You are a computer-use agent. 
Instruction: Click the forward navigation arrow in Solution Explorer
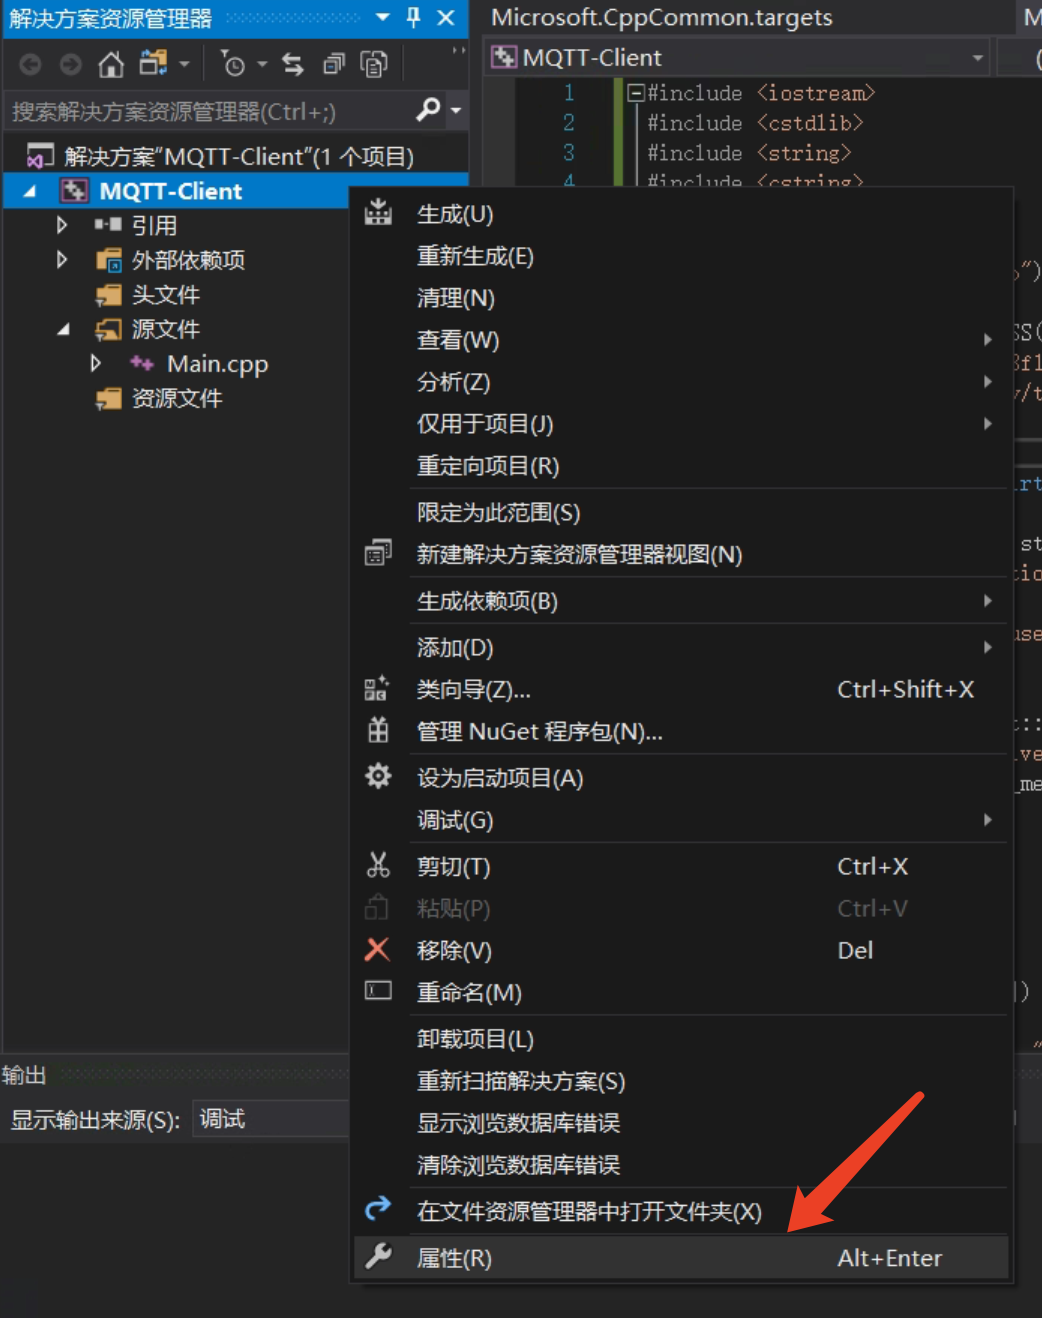[70, 65]
